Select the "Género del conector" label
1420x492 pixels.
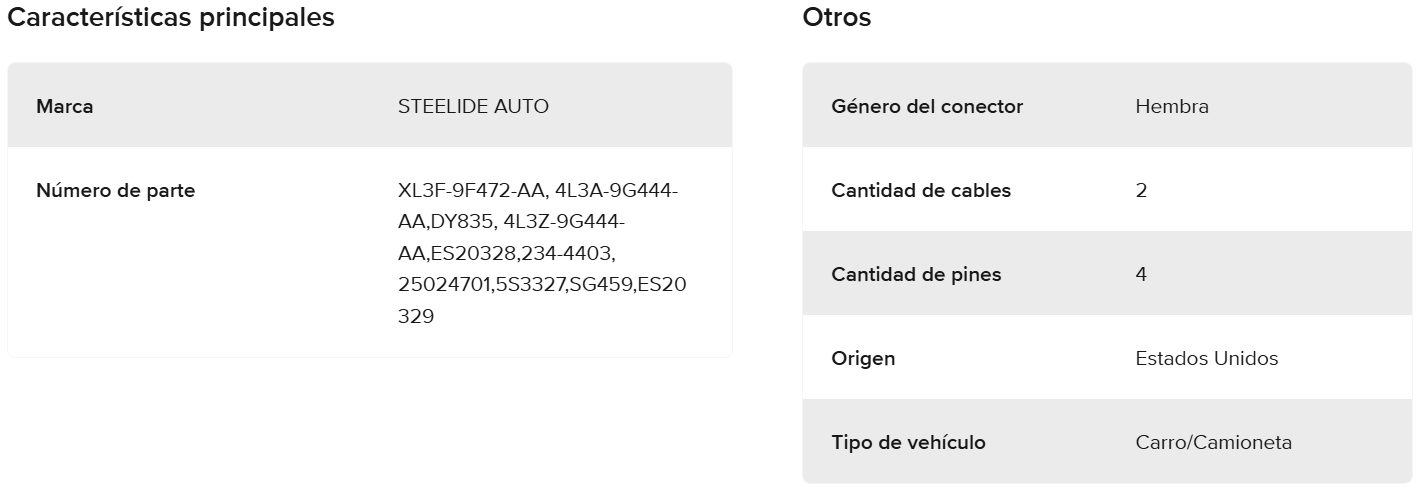click(927, 106)
